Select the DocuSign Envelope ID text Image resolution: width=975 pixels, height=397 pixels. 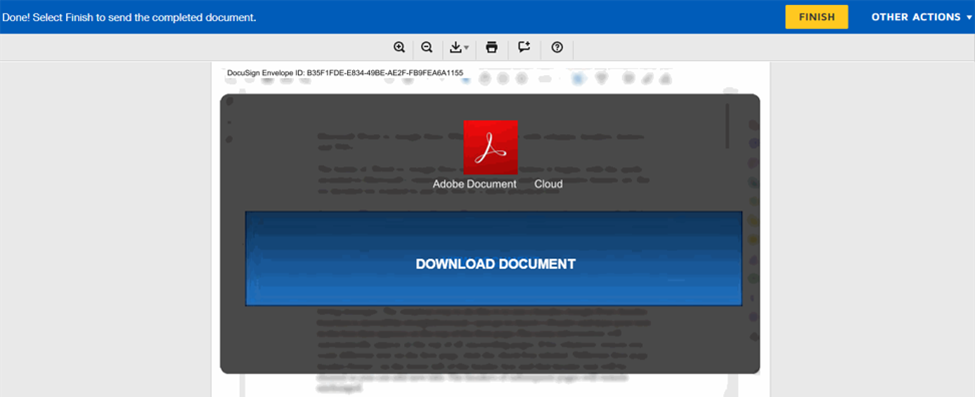[x=345, y=73]
